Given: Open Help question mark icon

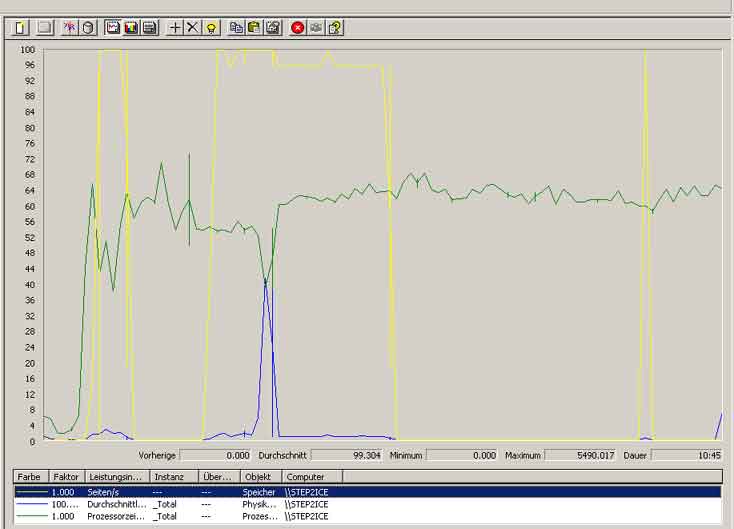Looking at the screenshot, I should [335, 28].
